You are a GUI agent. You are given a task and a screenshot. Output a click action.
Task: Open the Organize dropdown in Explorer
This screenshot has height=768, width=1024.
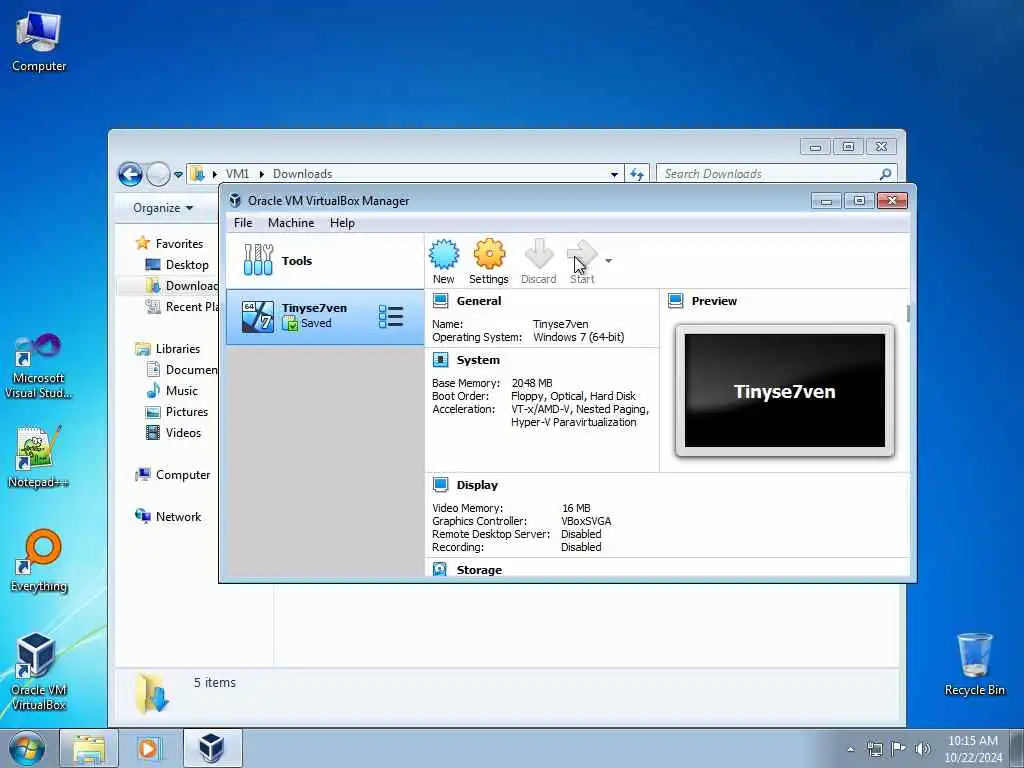pyautogui.click(x=163, y=208)
